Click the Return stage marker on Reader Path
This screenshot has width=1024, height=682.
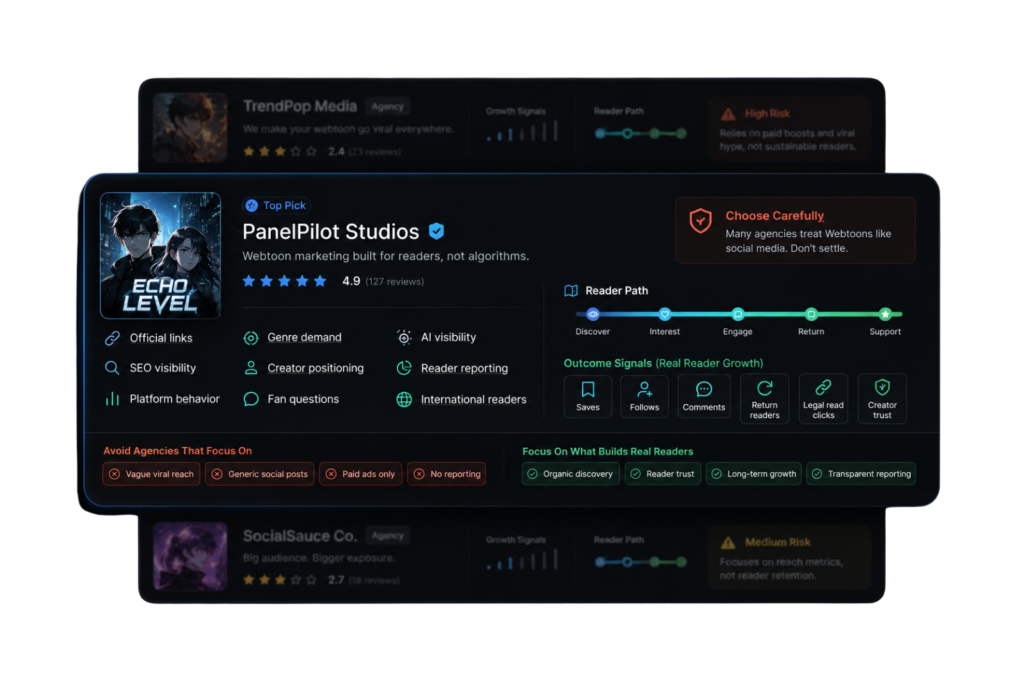click(x=810, y=314)
